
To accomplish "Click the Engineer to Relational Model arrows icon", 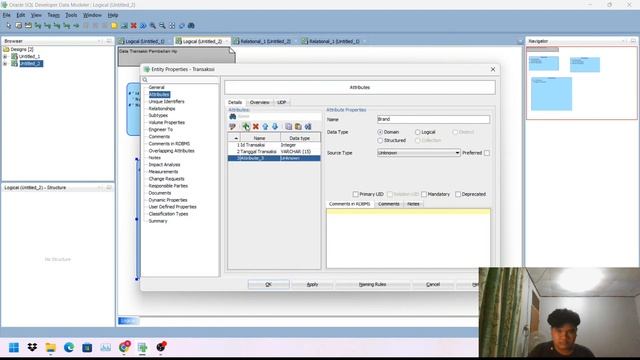I will click(143, 26).
